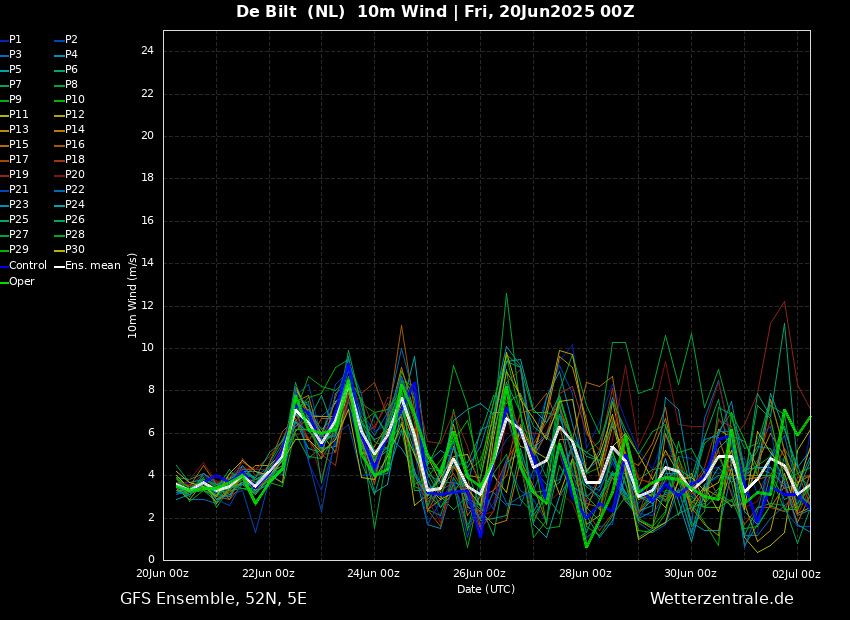
Task: Click the 20Jun 00z x-axis label
Action: 163,573
